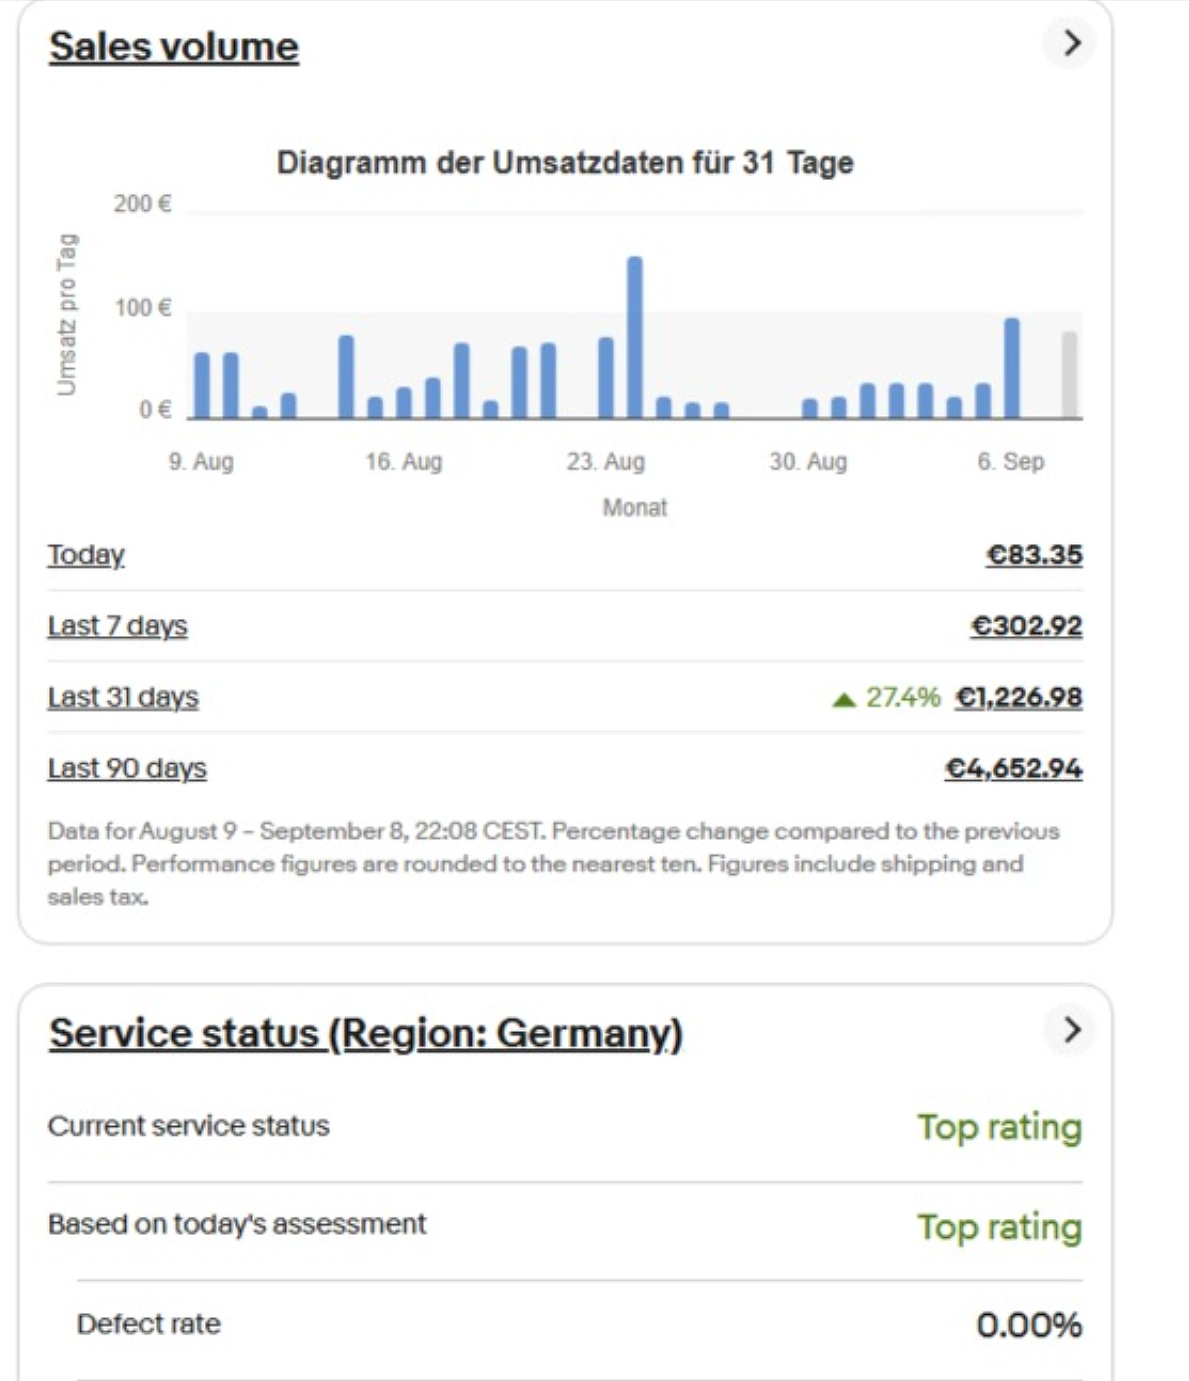This screenshot has height=1381, width=1189.
Task: Click the '6. Sep' axis label
Action: [x=1010, y=461]
